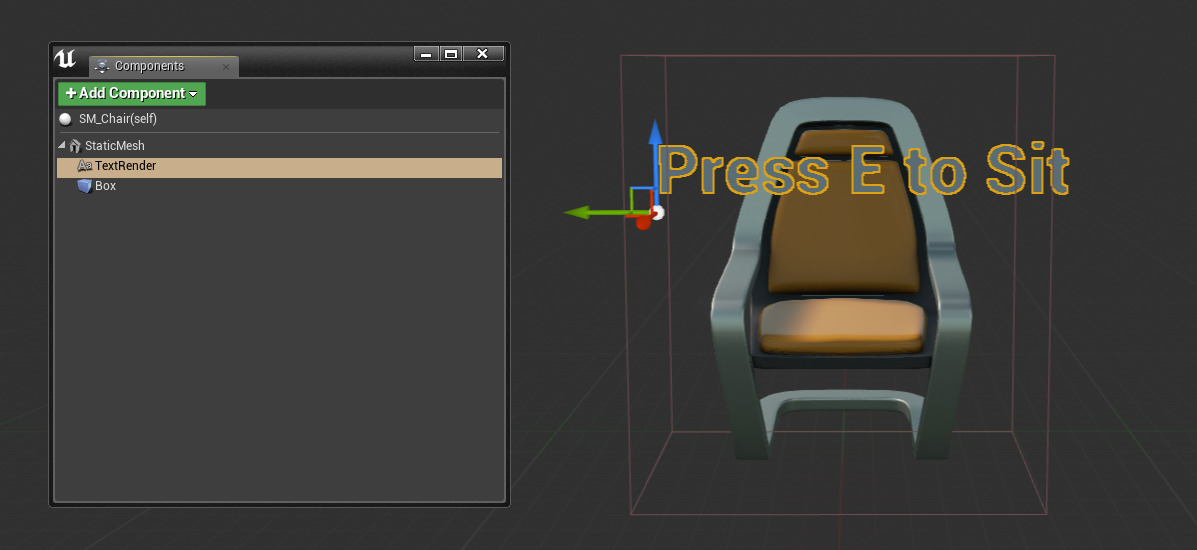
Task: Click the StaticMesh house icon
Action: click(x=75, y=145)
